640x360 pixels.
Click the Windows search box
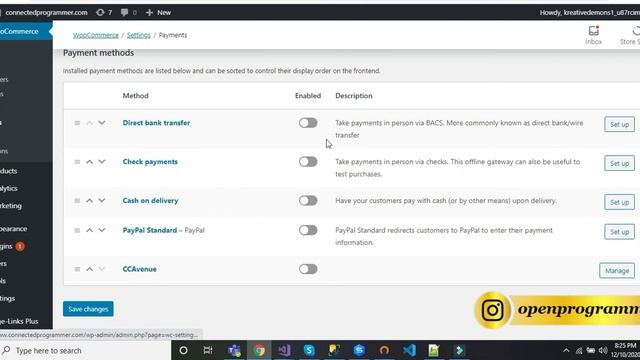click(x=85, y=350)
